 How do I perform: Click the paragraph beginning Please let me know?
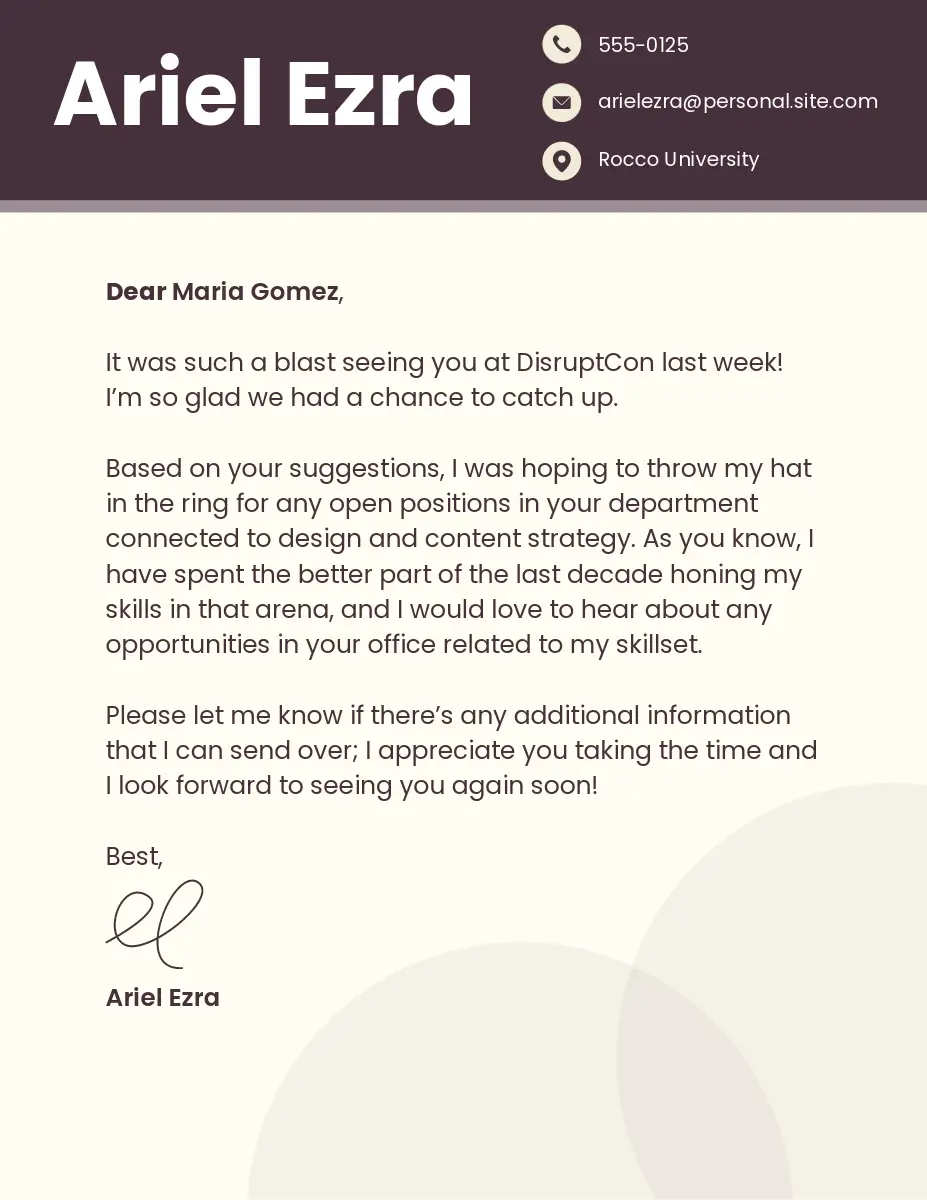point(460,750)
